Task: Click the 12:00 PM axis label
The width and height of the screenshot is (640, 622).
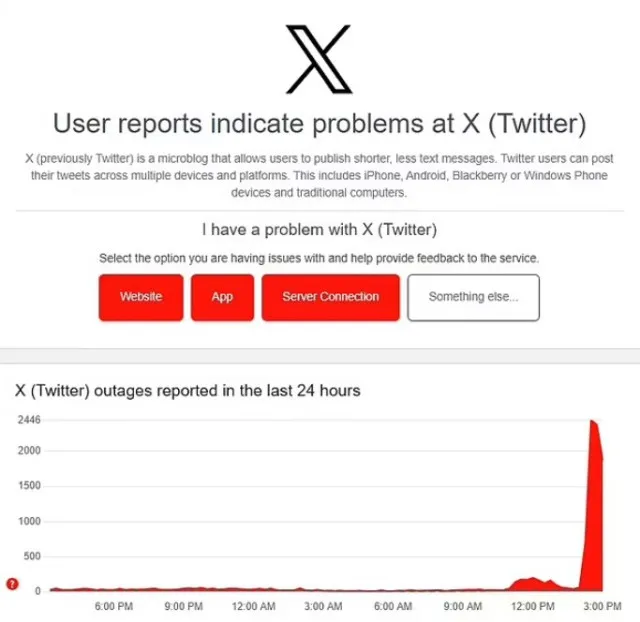Action: (x=533, y=606)
